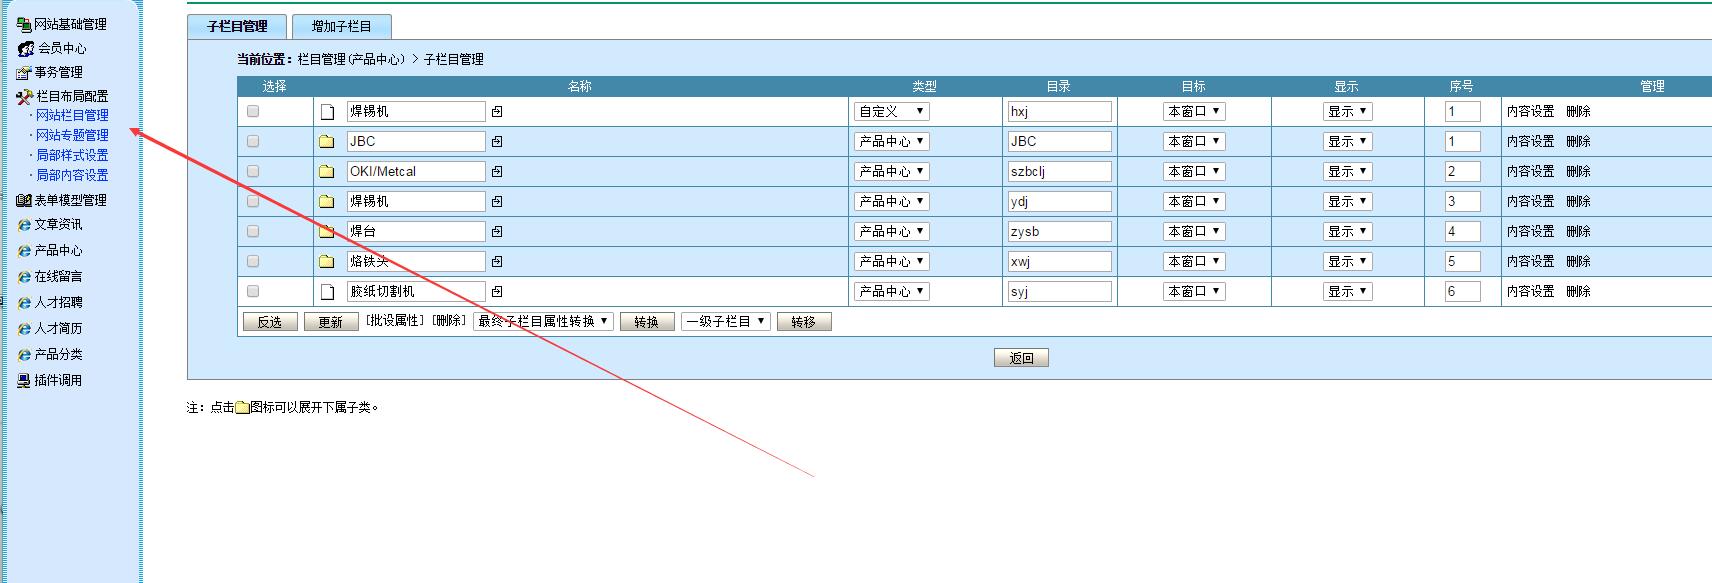The height and width of the screenshot is (583, 1712).
Task: Click the small edit icon after OKI/Metcal name
Action: (497, 172)
